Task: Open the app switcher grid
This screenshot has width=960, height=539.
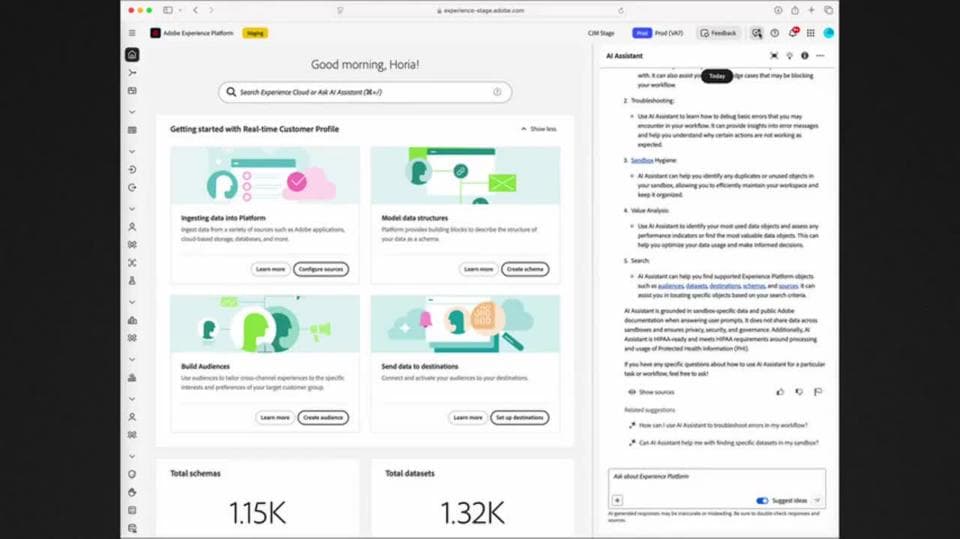Action: [x=811, y=33]
